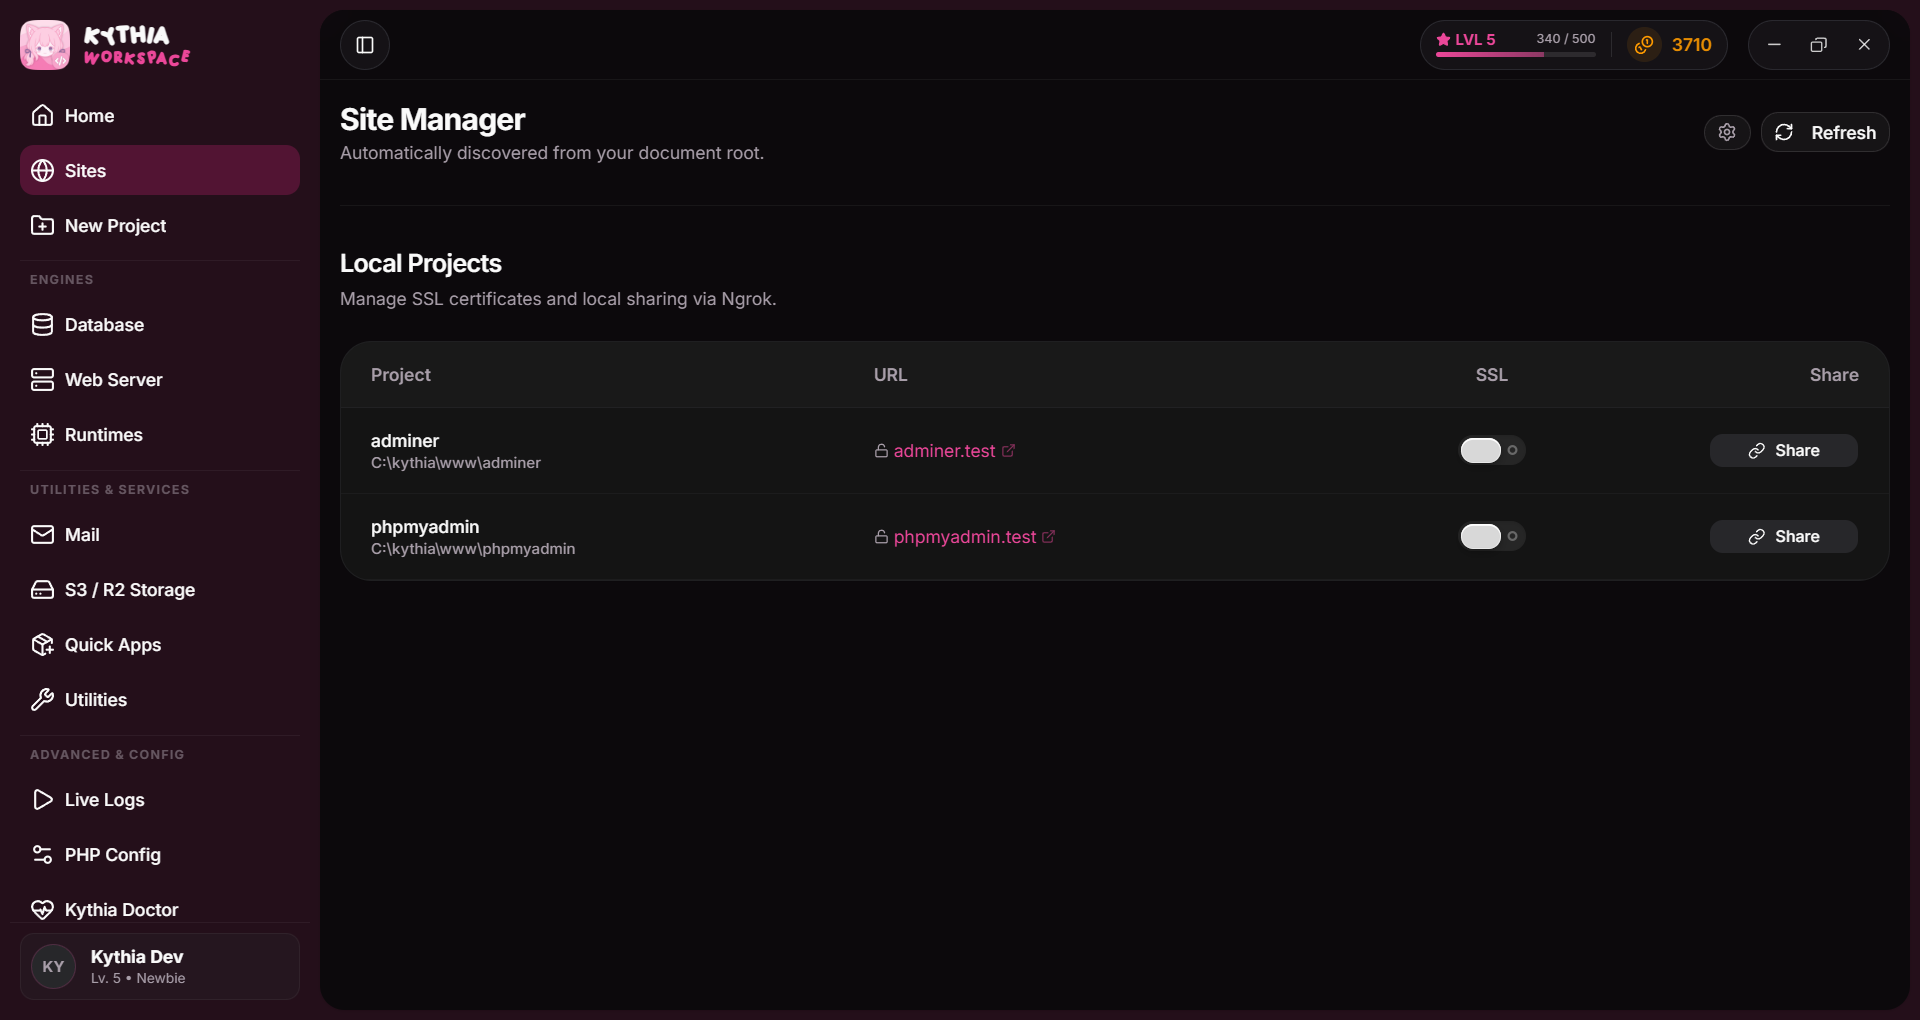Click the LVL 5 star icon
This screenshot has width=1920, height=1020.
tap(1443, 39)
